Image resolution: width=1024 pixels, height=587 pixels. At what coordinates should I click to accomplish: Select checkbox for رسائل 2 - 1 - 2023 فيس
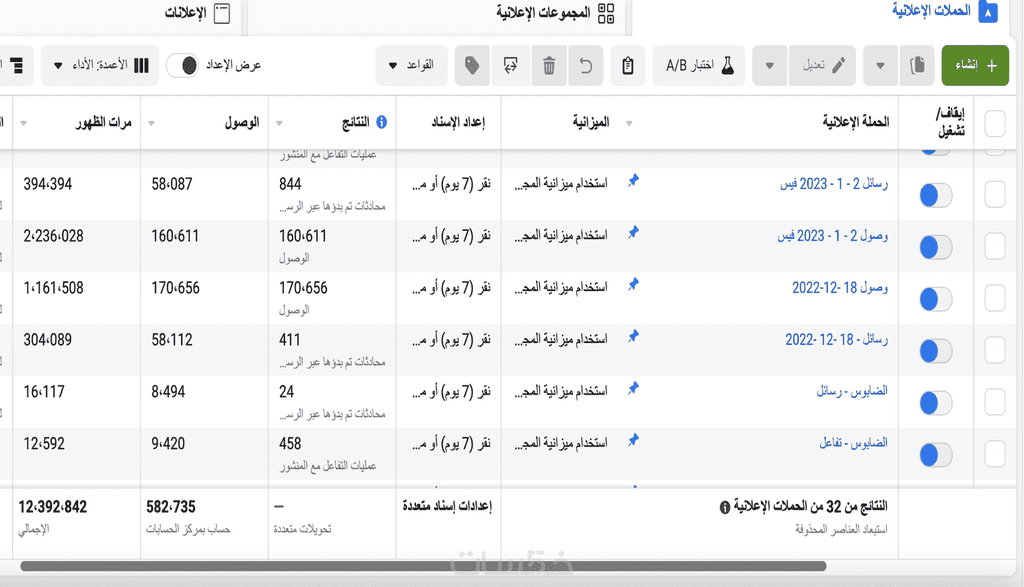995,195
